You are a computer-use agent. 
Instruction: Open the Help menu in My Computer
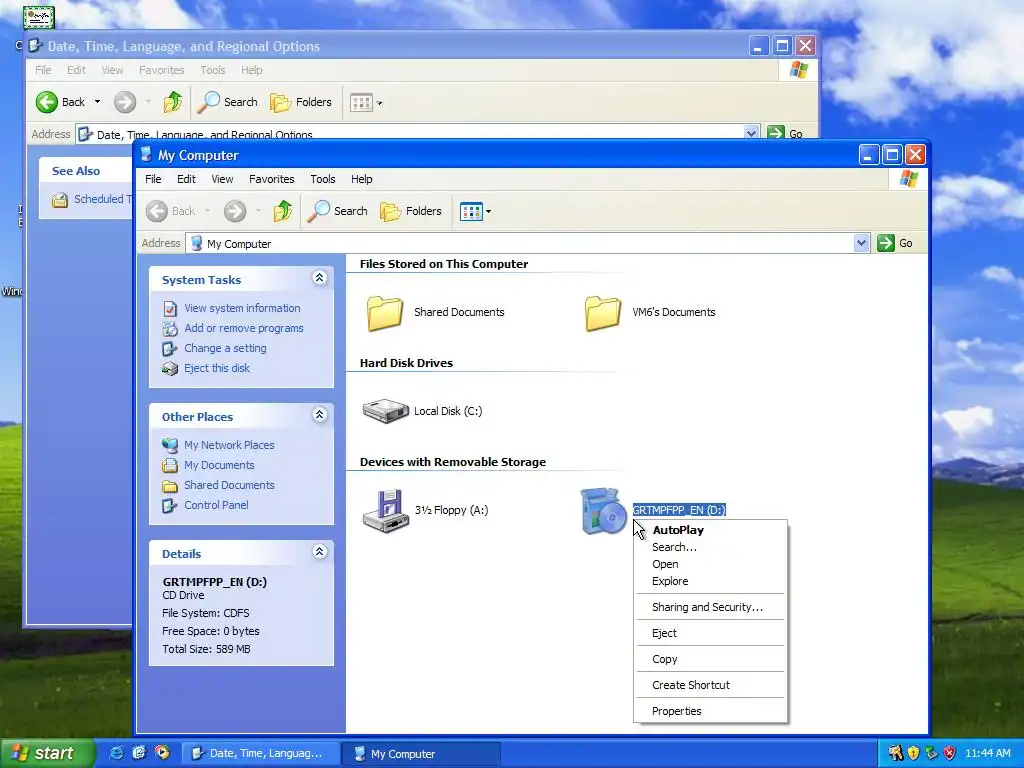click(361, 179)
